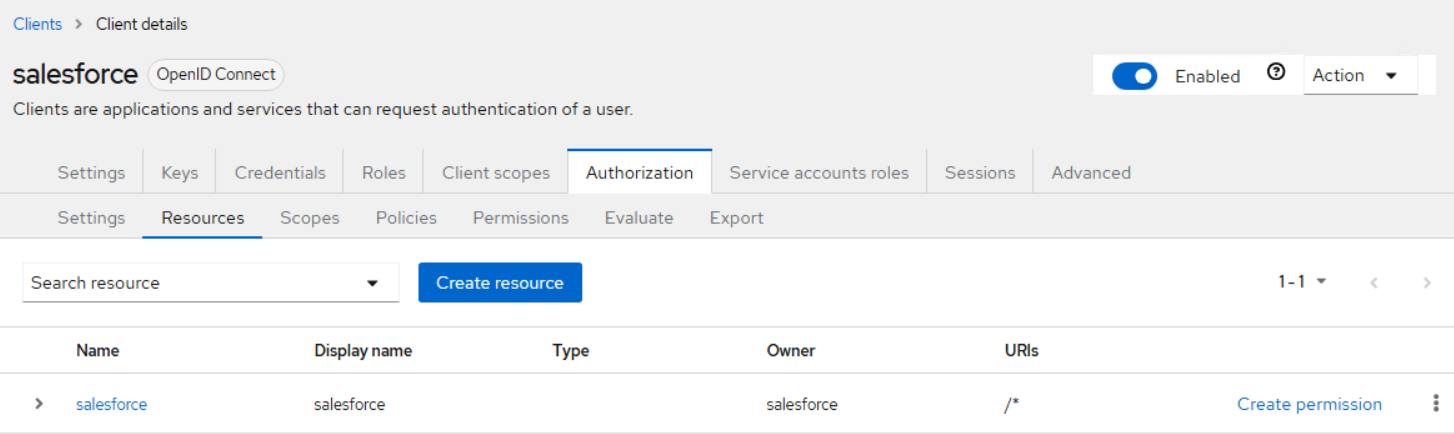Toggle the Enabled switch for the client

[x=1134, y=76]
